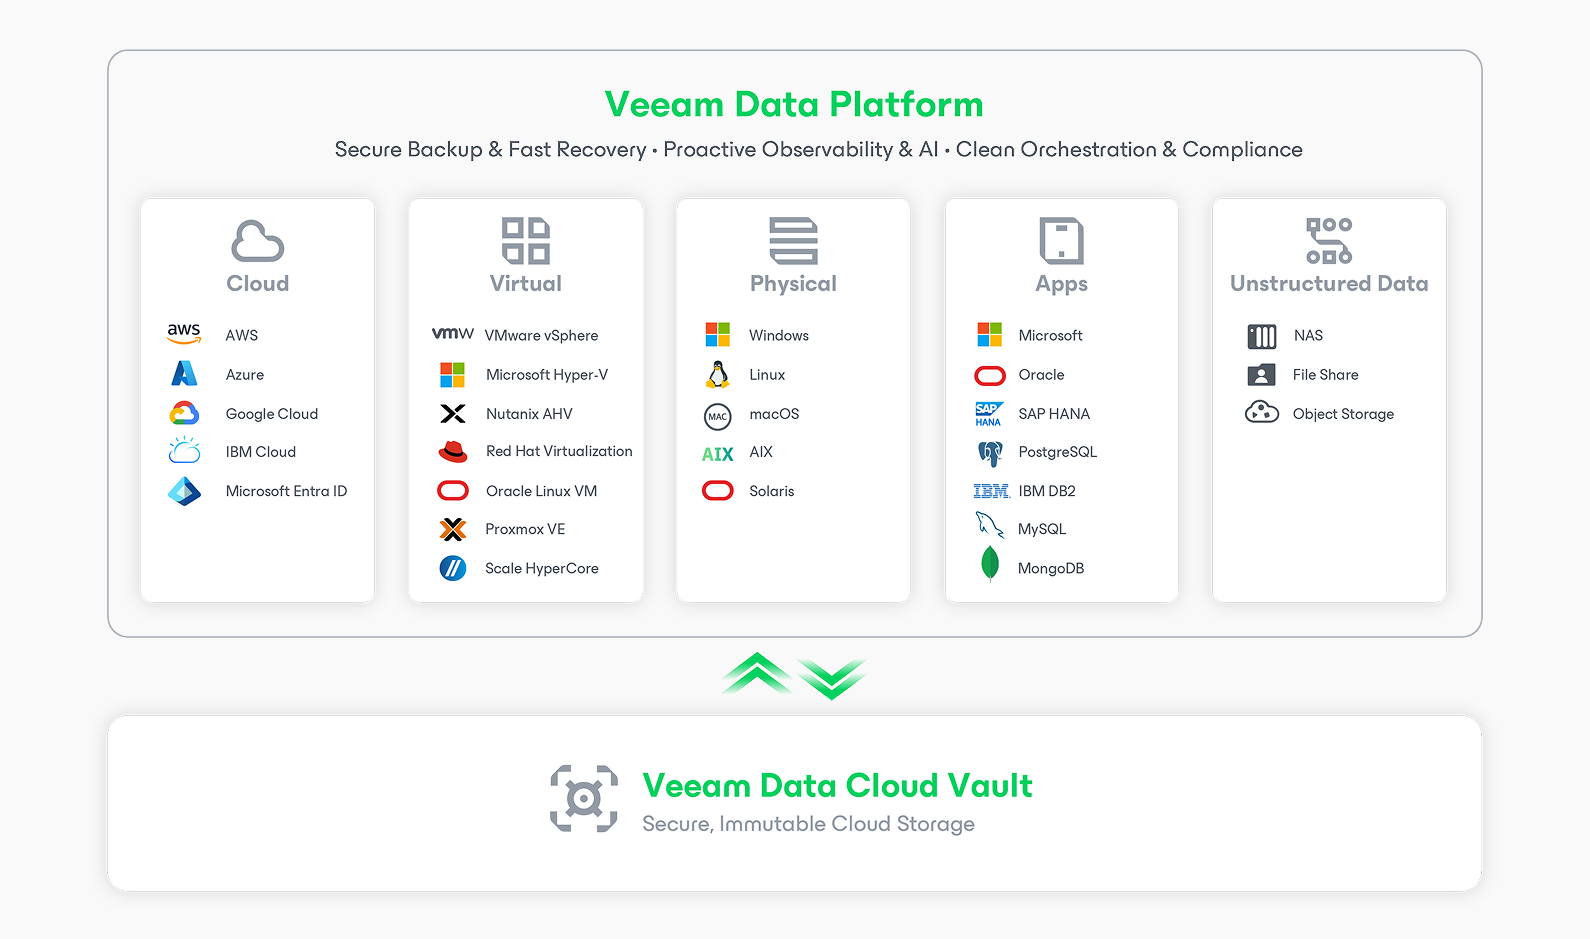Image resolution: width=1590 pixels, height=939 pixels.
Task: Click the Veeam Data Cloud Vault title
Action: point(837,786)
